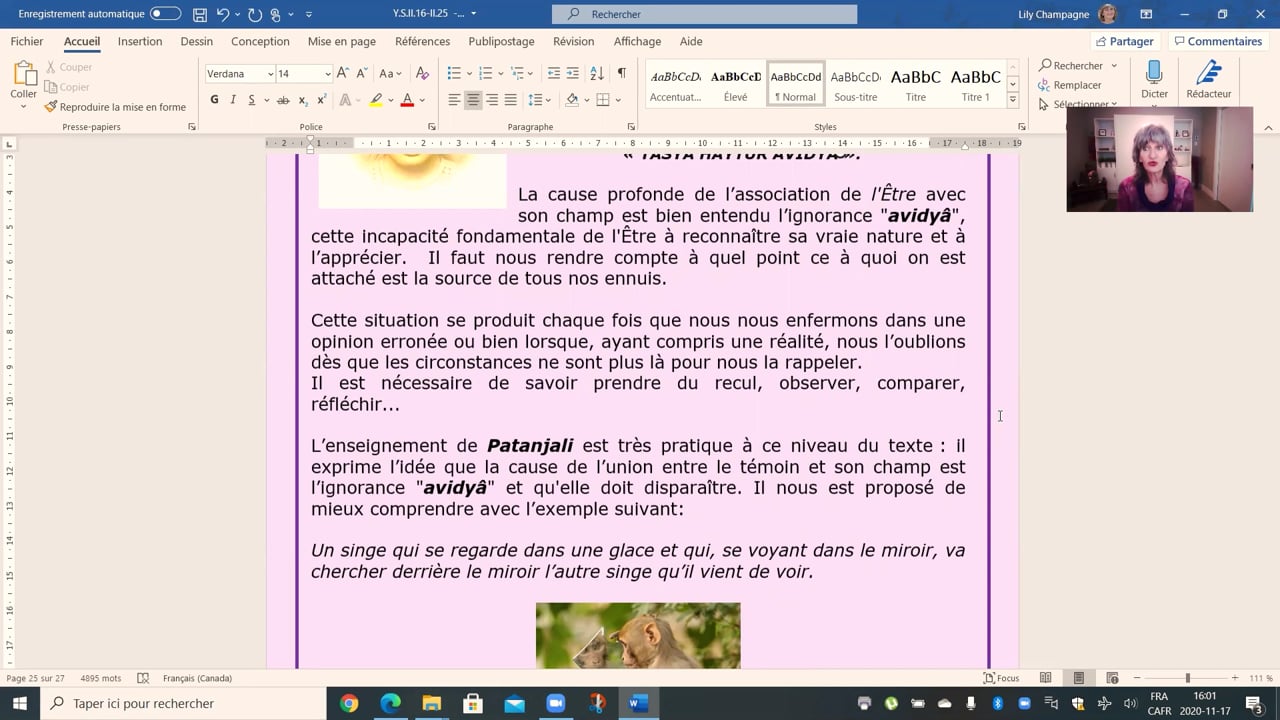Apply the Sous-titre style
This screenshot has height=720, width=1280.
(855, 83)
